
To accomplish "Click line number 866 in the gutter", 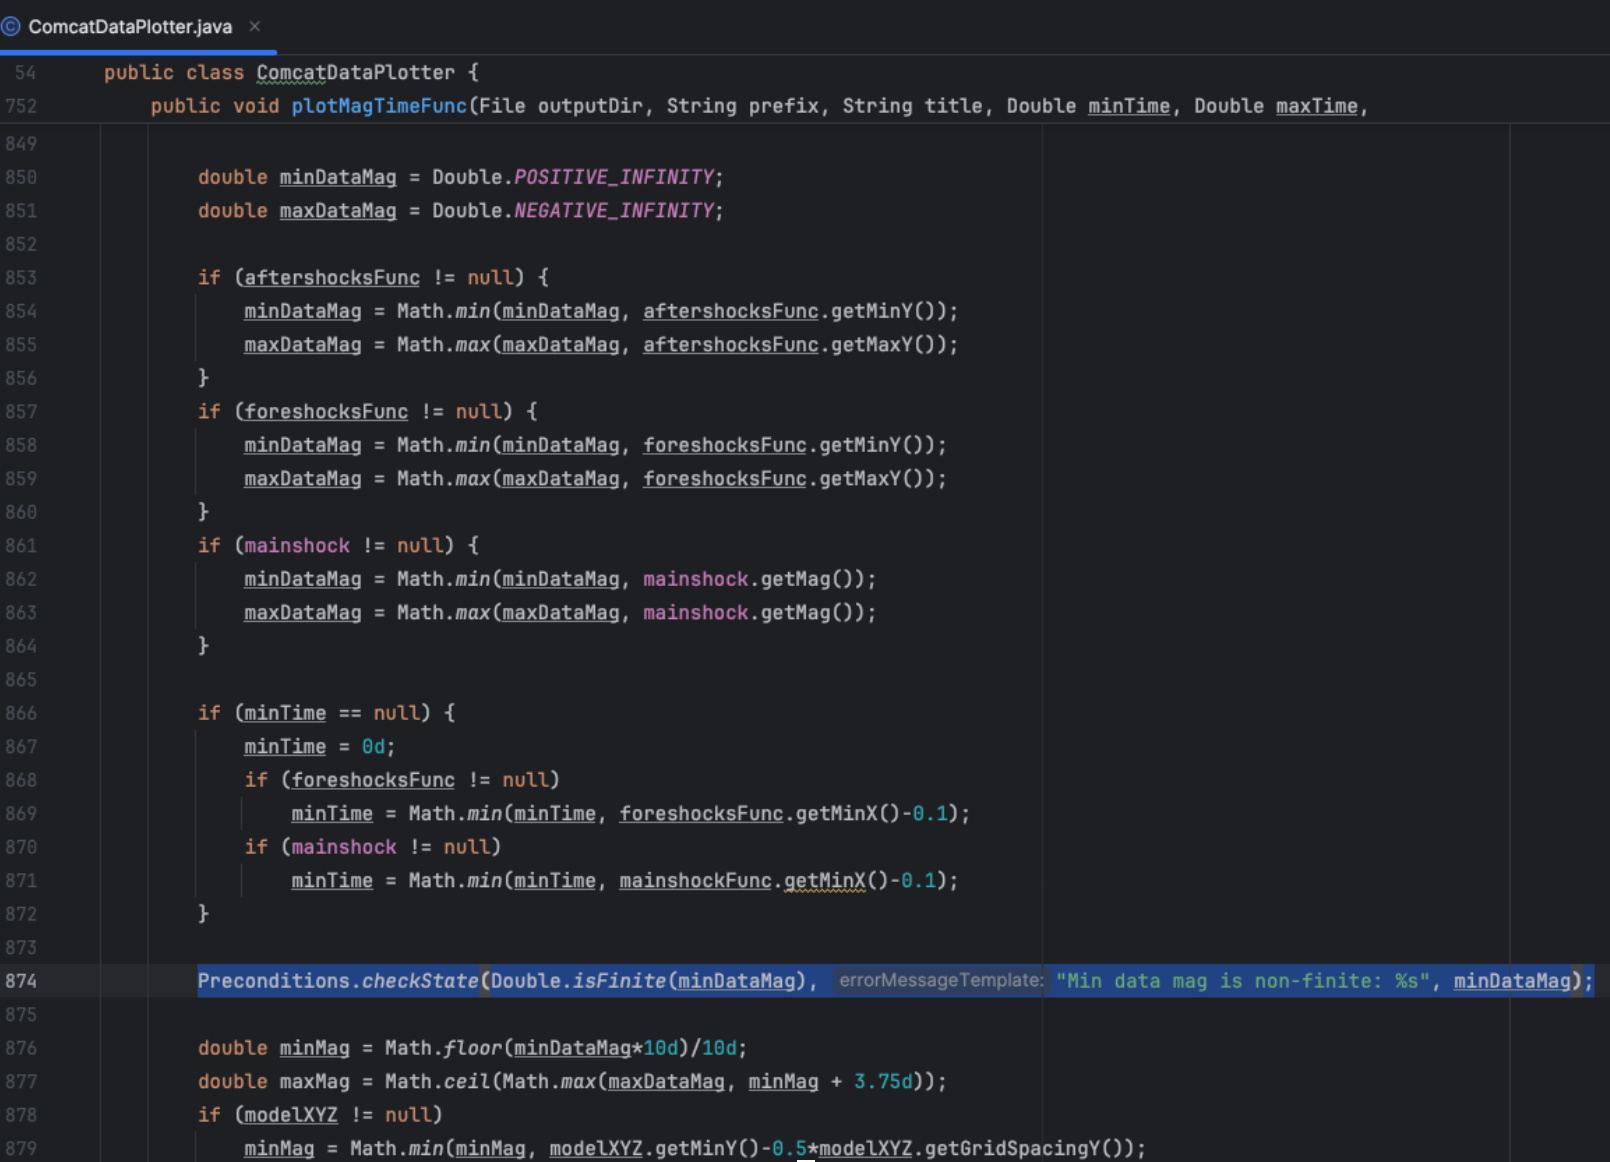I will coord(21,713).
